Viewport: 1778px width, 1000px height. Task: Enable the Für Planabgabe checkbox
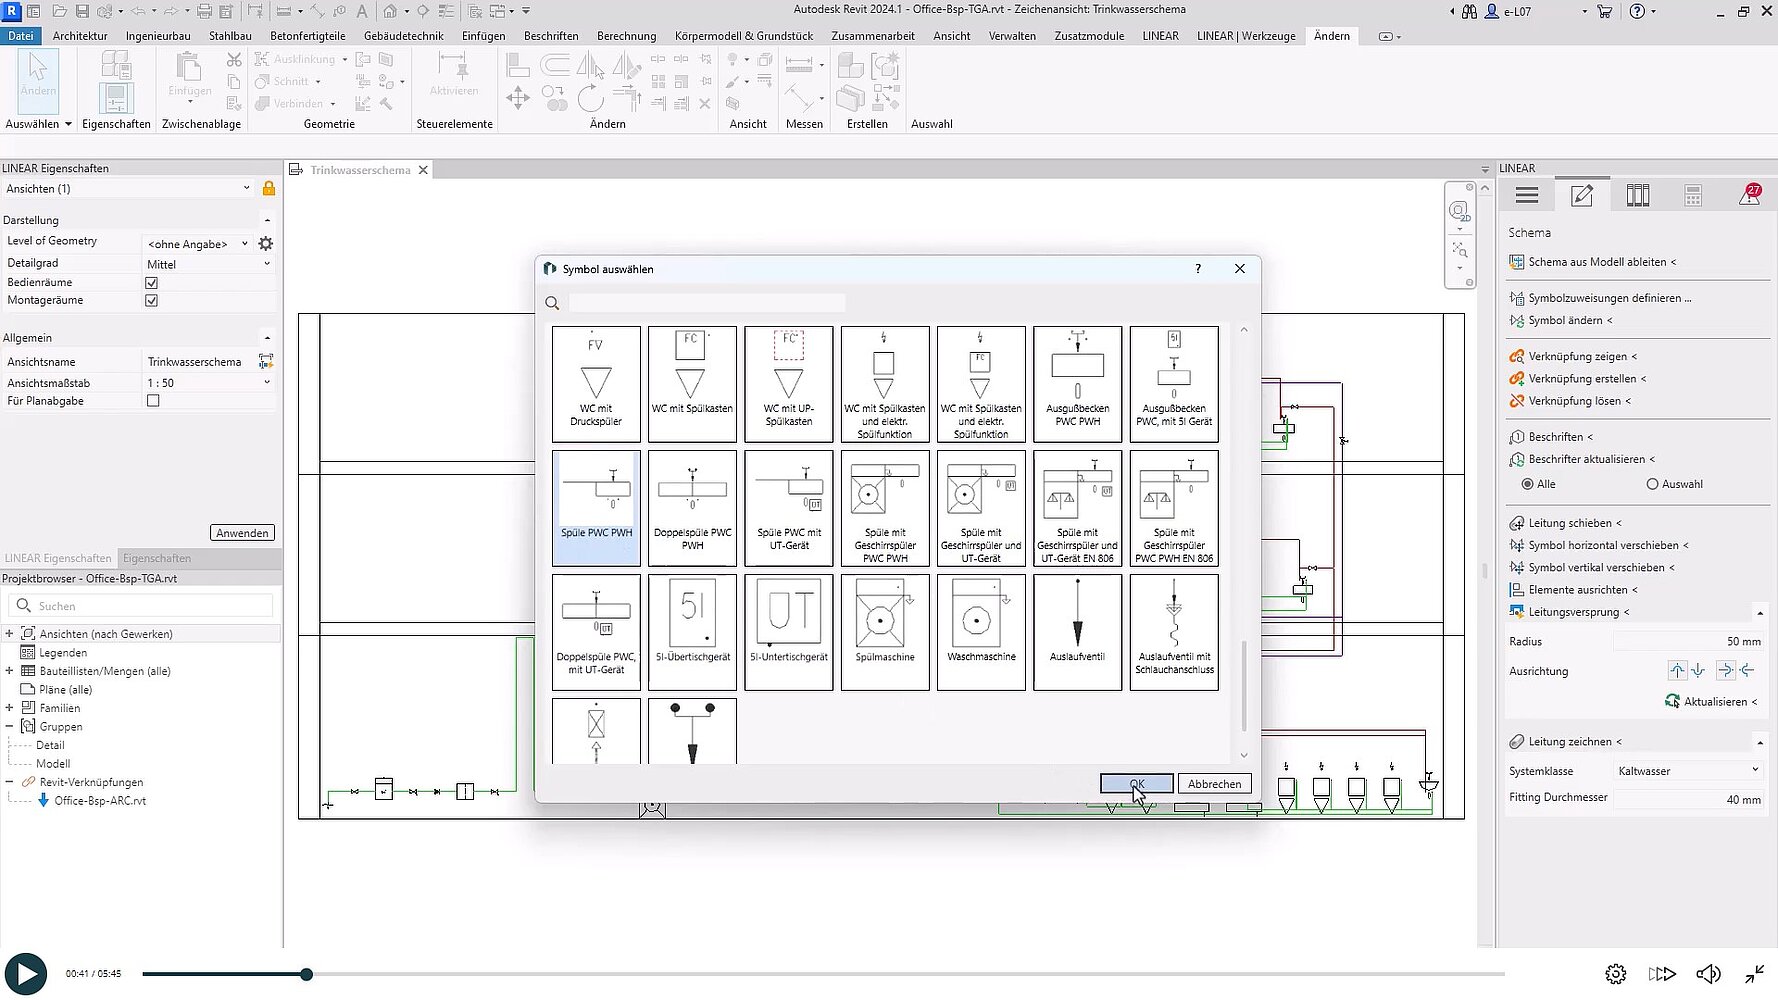153,401
